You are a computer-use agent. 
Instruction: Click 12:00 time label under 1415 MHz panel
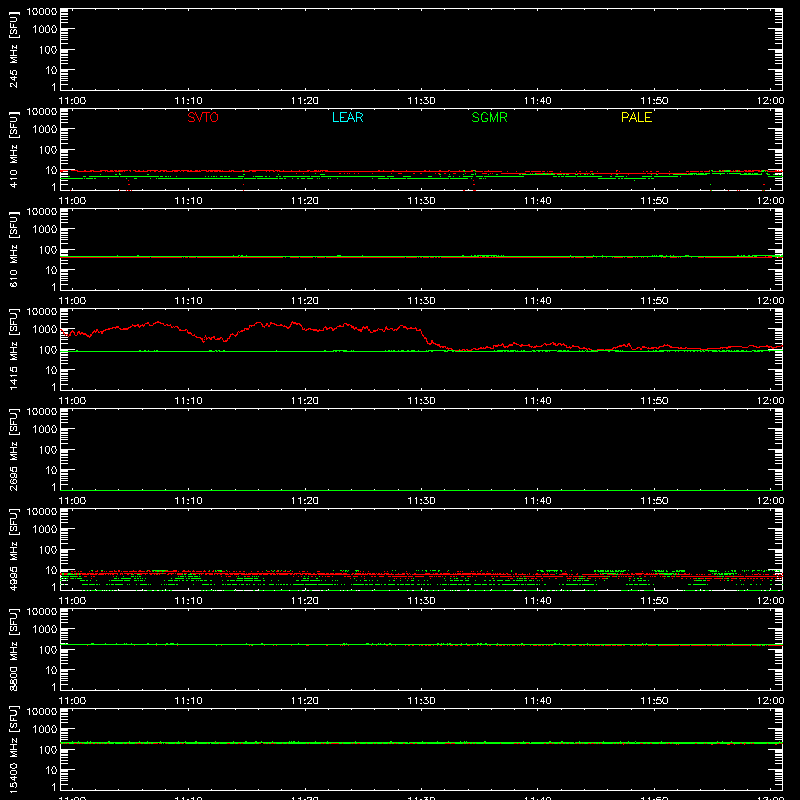pyautogui.click(x=770, y=401)
